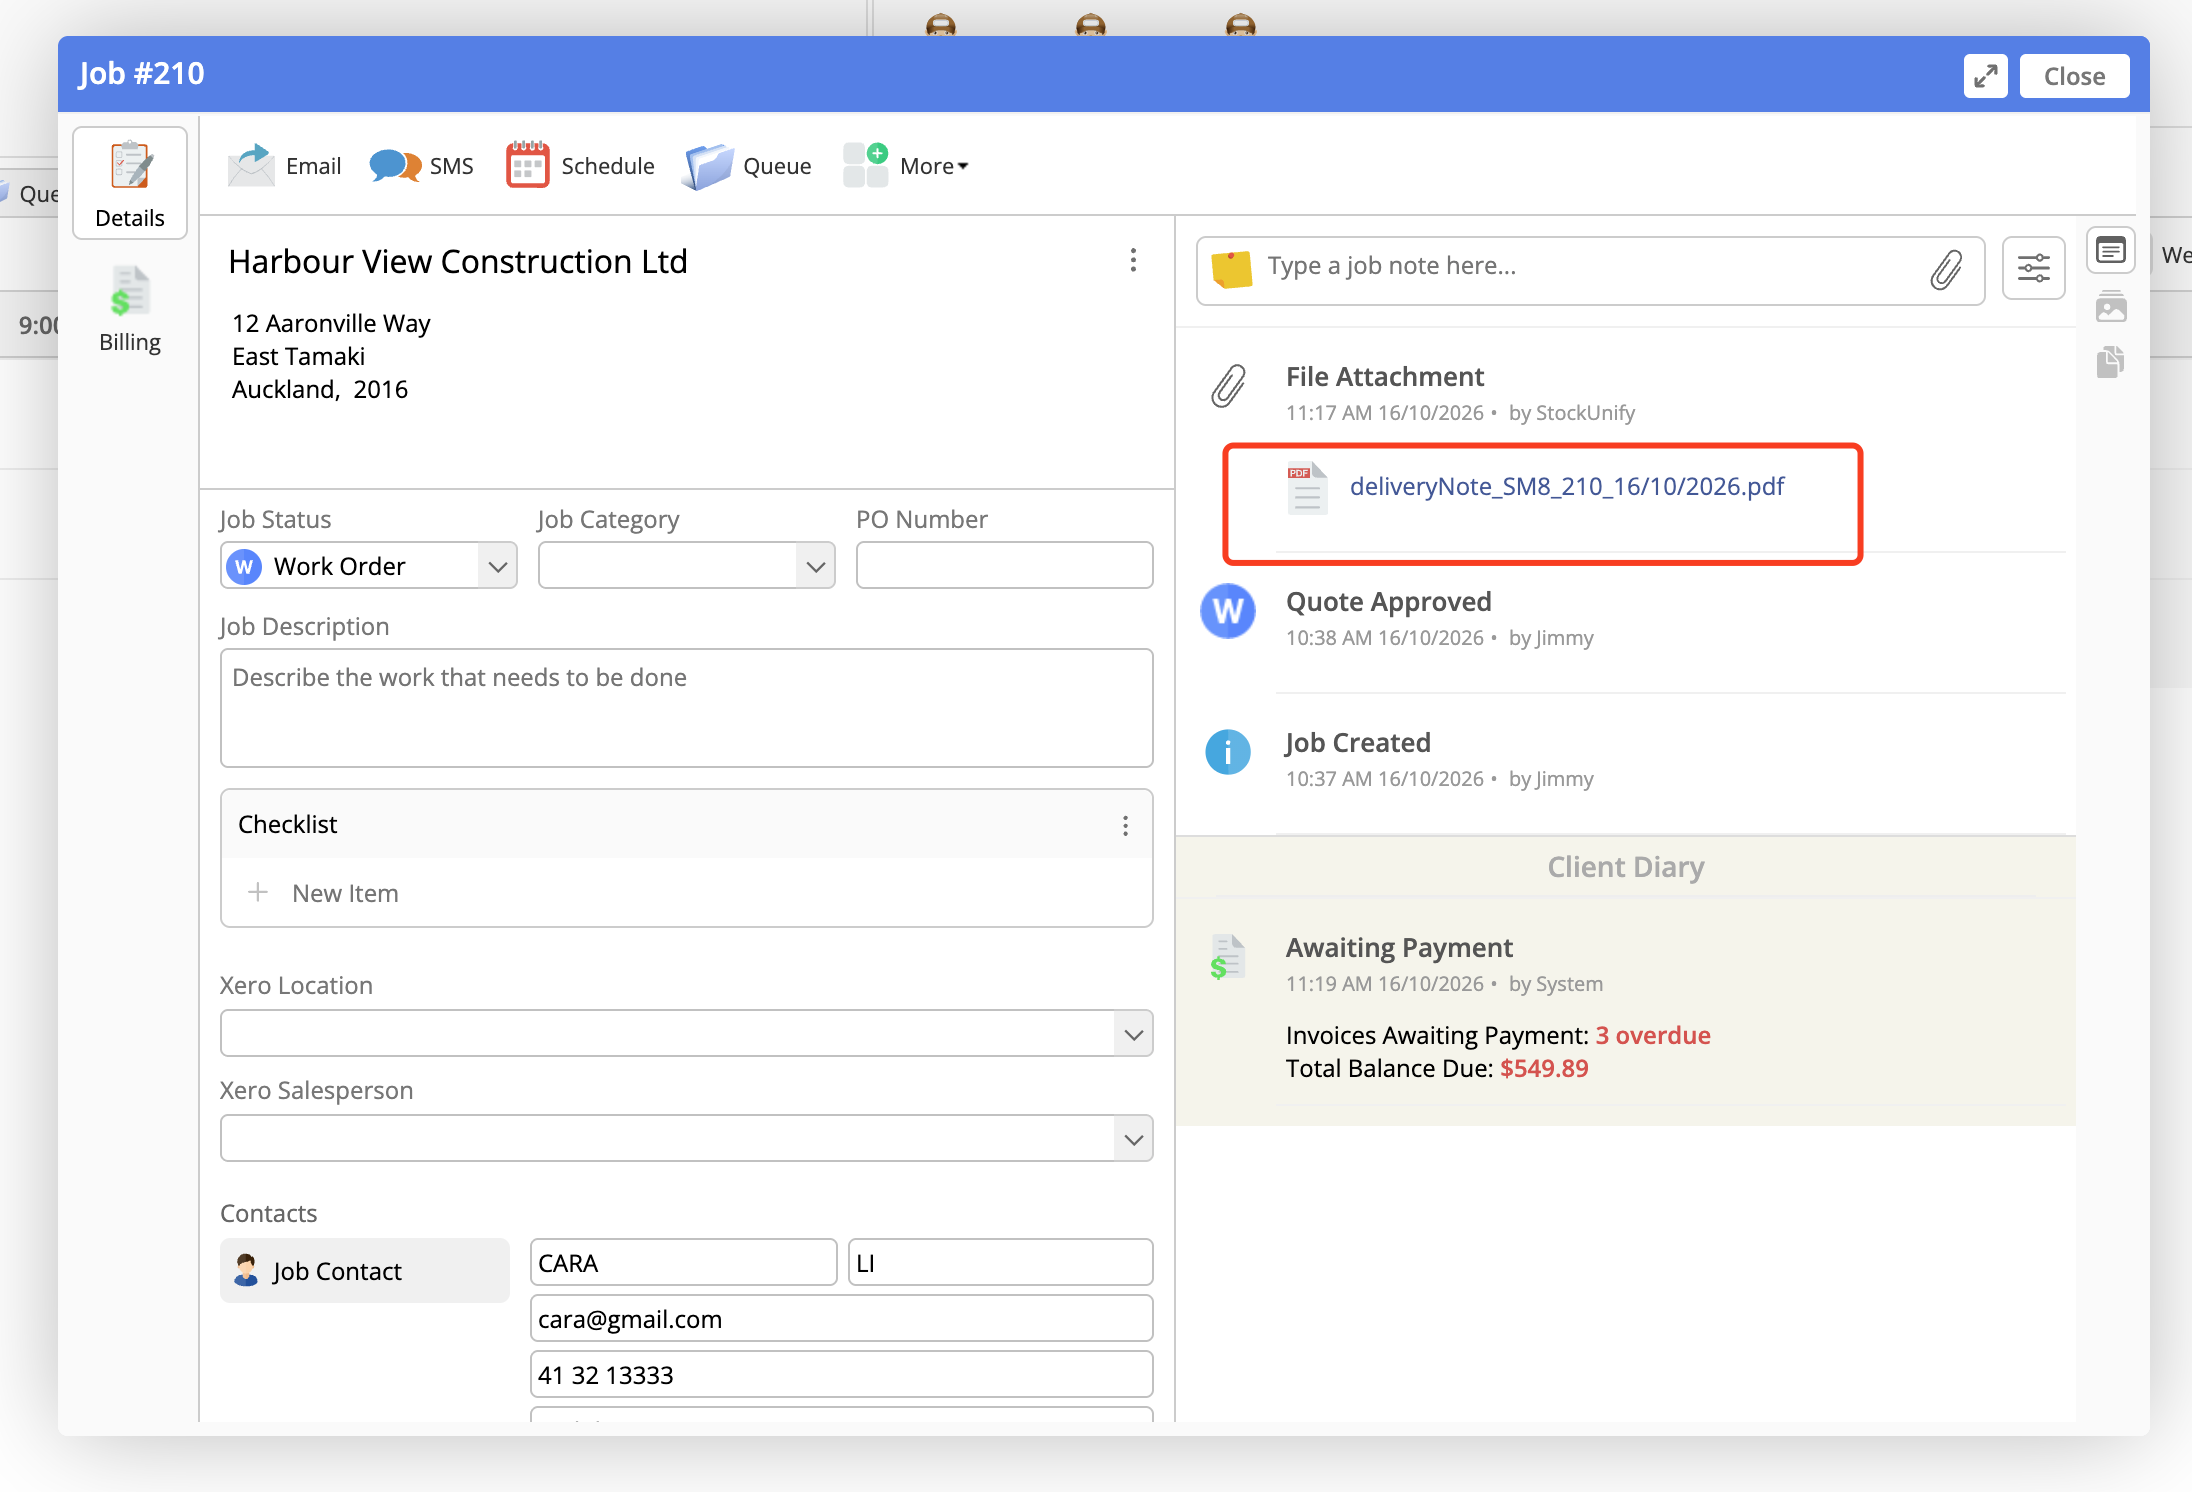Screen dimensions: 2192x1492
Task: Select the Quote Approved diary entry
Action: 1388,602
